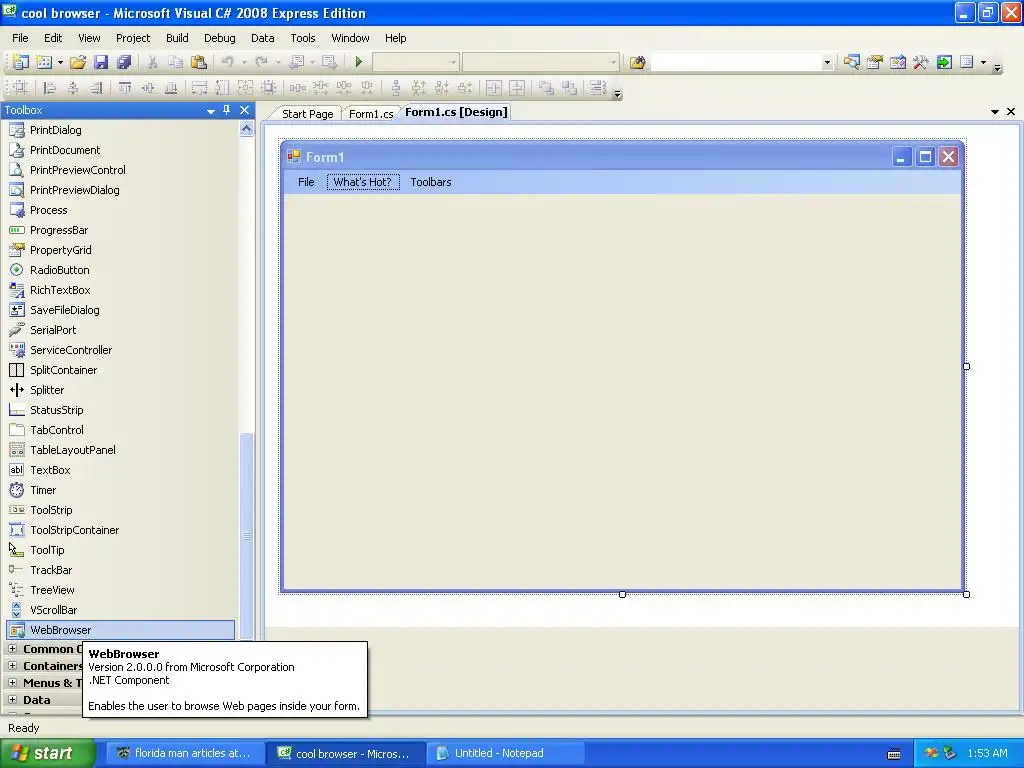Open the Properties Window toolbar icon

pyautogui.click(x=874, y=62)
